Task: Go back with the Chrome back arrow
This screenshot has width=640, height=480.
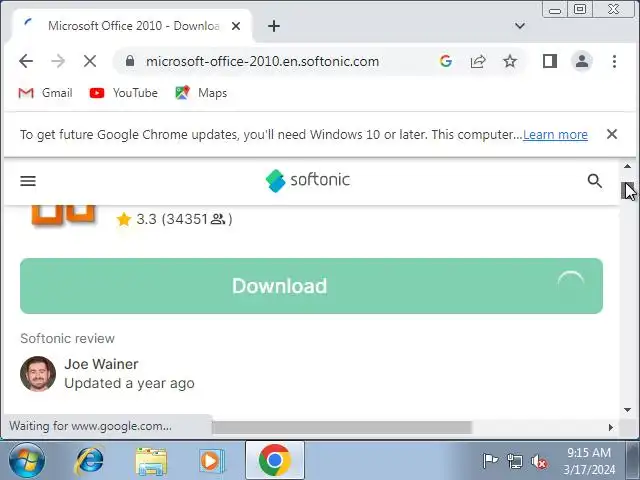Action: [26, 62]
